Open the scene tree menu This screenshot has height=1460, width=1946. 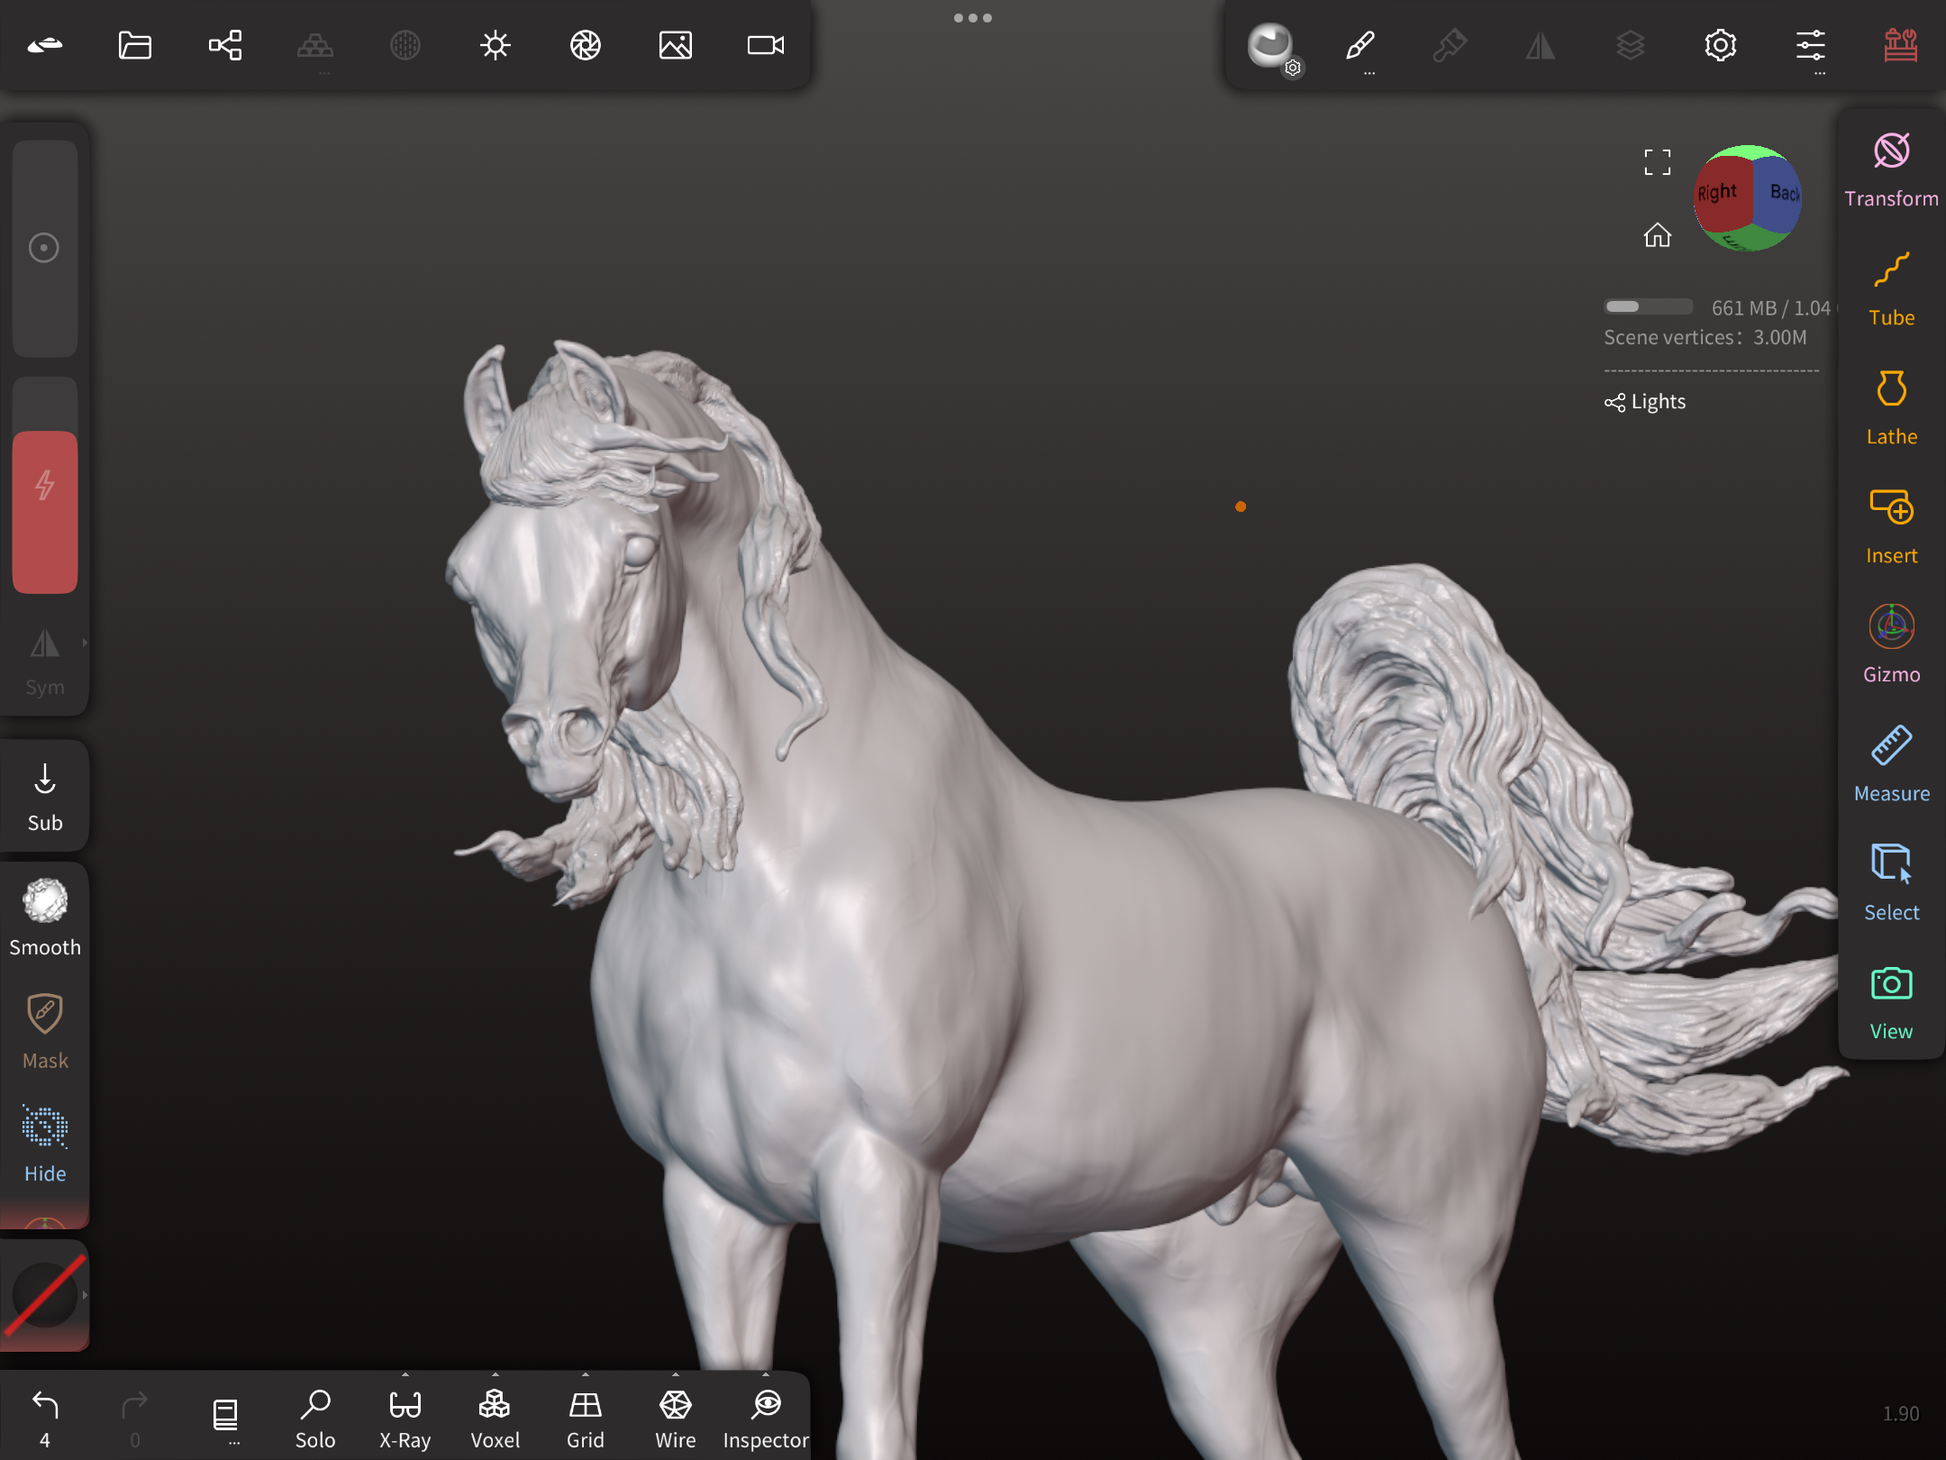pos(225,45)
